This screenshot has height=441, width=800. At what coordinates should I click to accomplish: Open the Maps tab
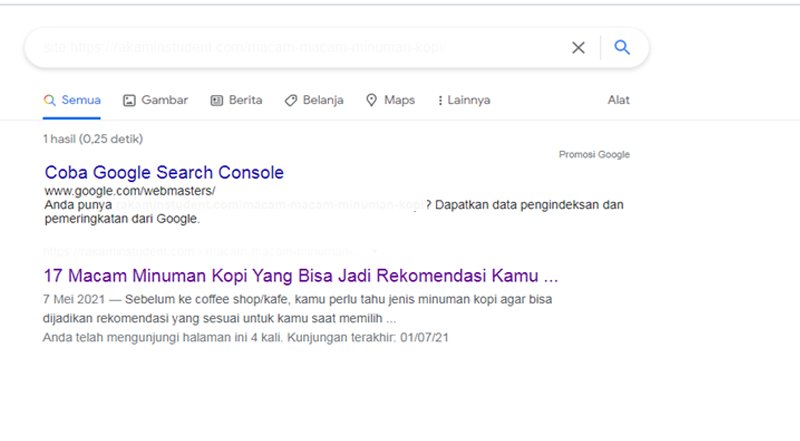[x=391, y=100]
